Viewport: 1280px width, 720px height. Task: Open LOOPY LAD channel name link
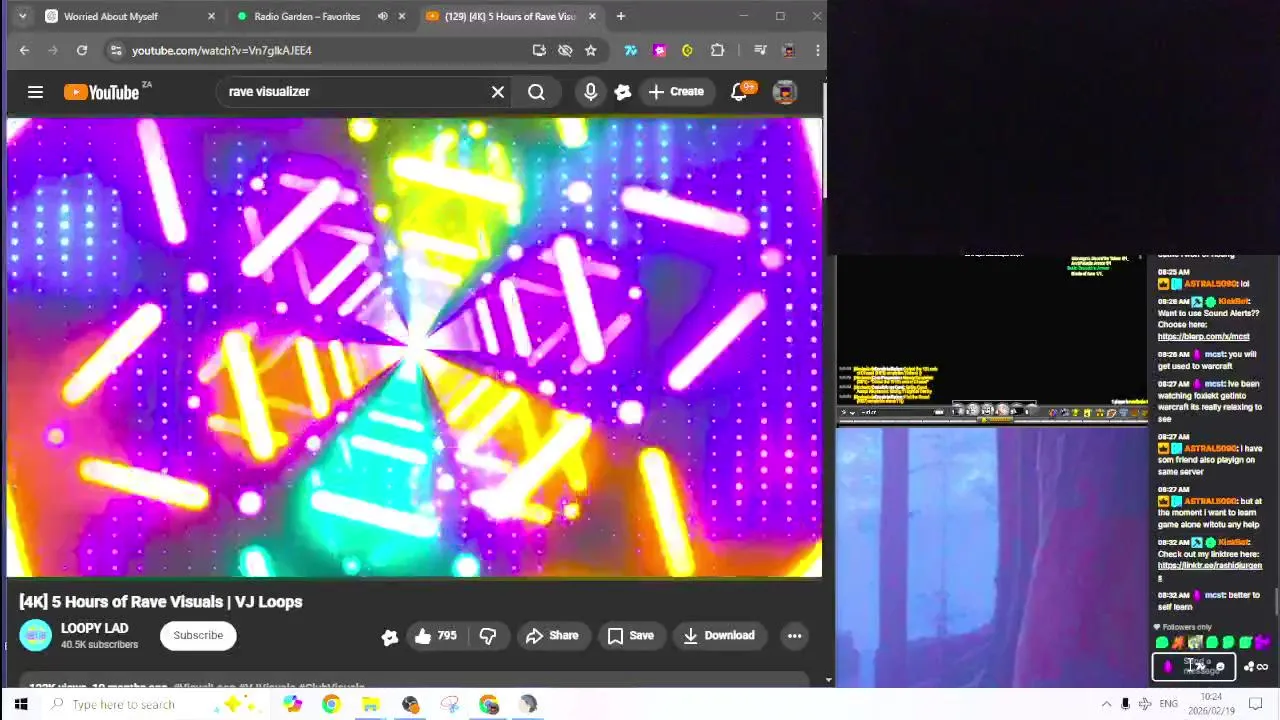(x=94, y=628)
